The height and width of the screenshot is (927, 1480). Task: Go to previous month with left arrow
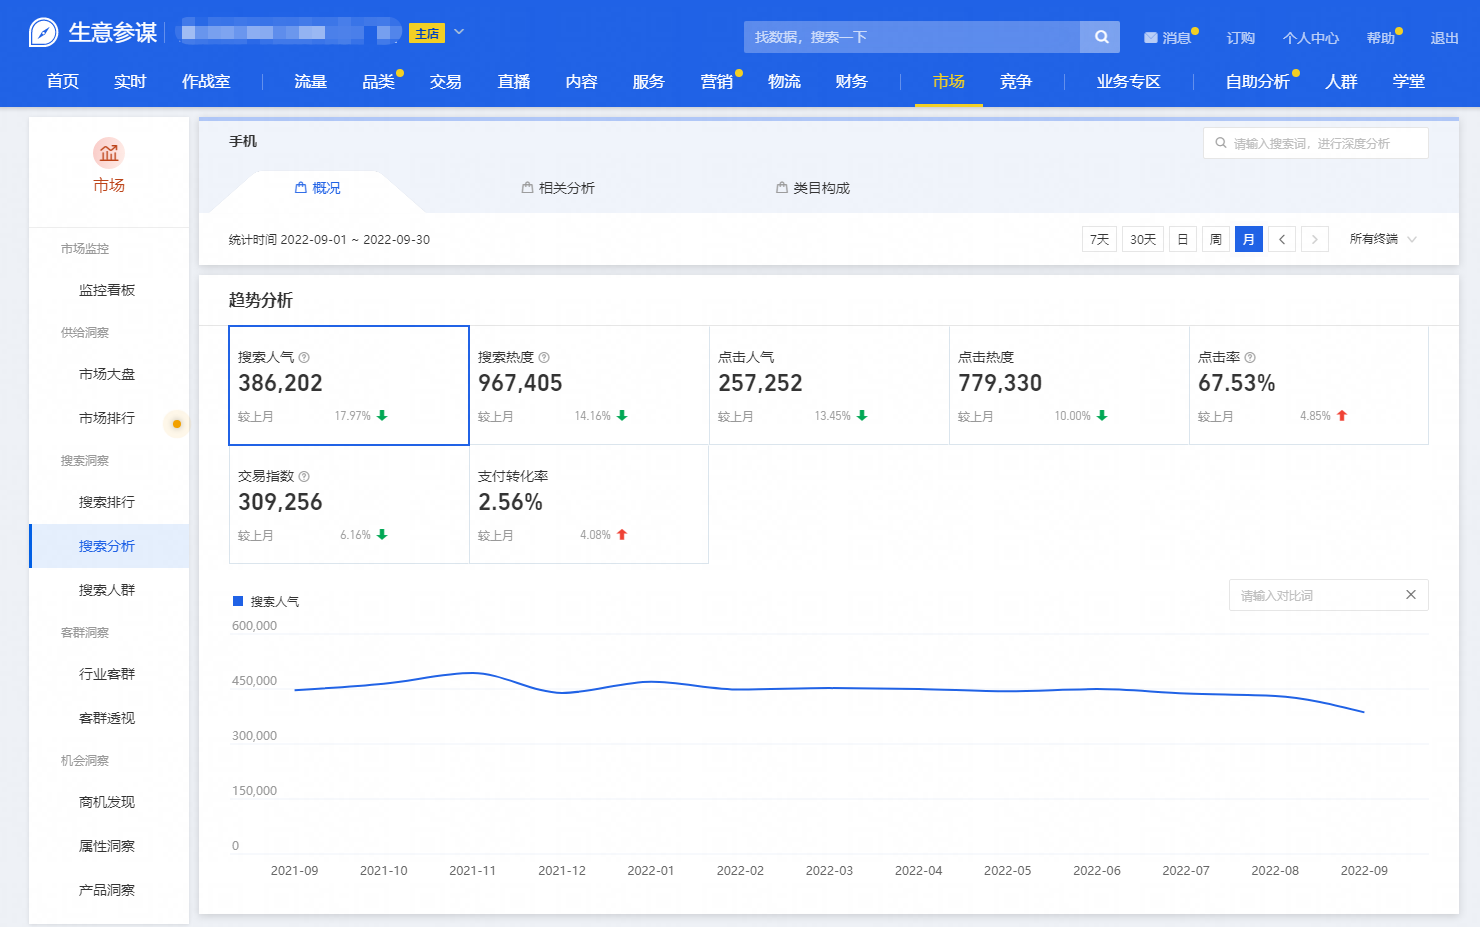pyautogui.click(x=1282, y=239)
